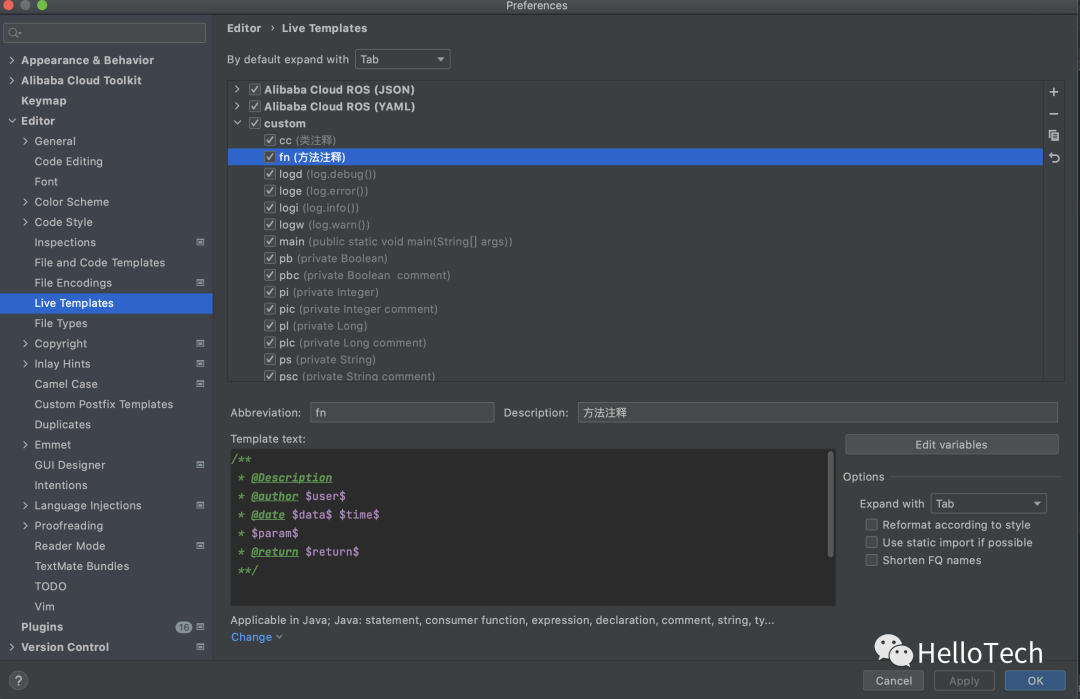This screenshot has height=699, width=1080.
Task: Click the plugins update count badge
Action: pos(183,627)
